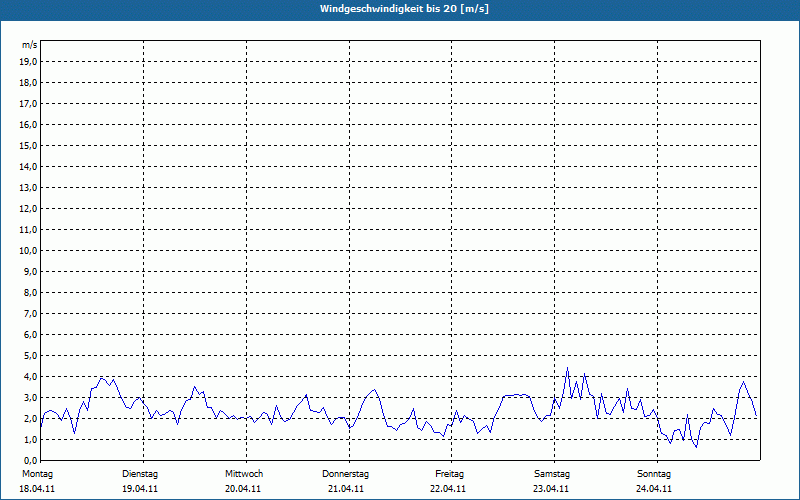Click the 'Donnerstag' day label
The image size is (800, 500).
(x=345, y=474)
